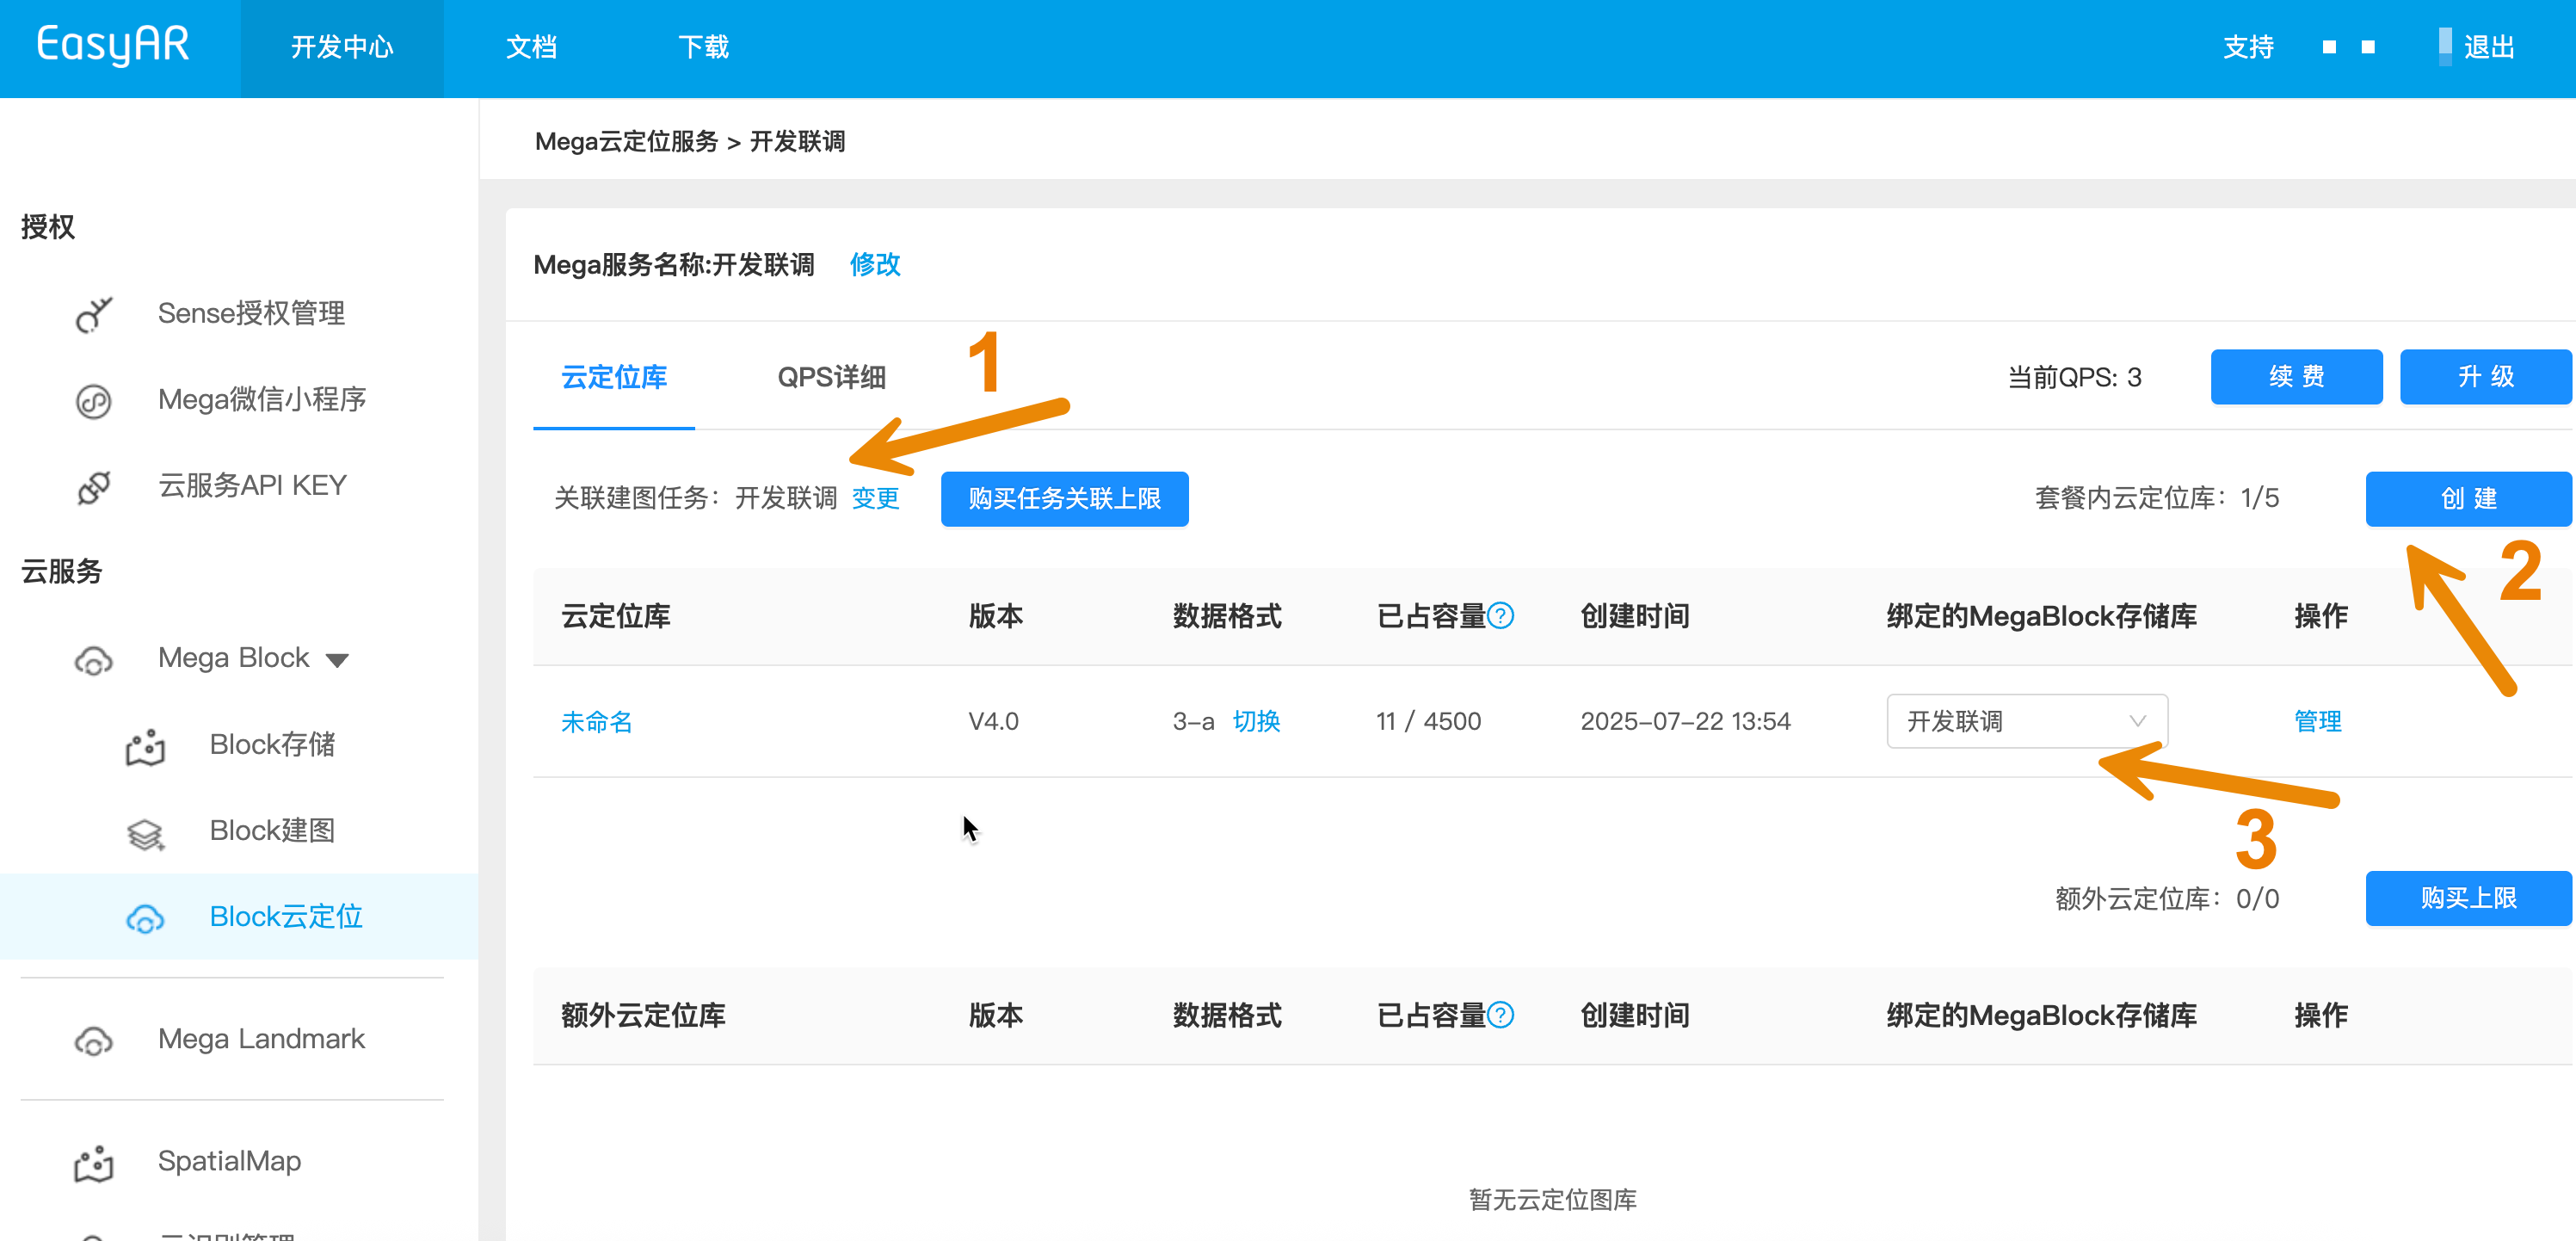Click the Sense授权管理 key icon
The width and height of the screenshot is (2576, 1241).
pyautogui.click(x=94, y=315)
